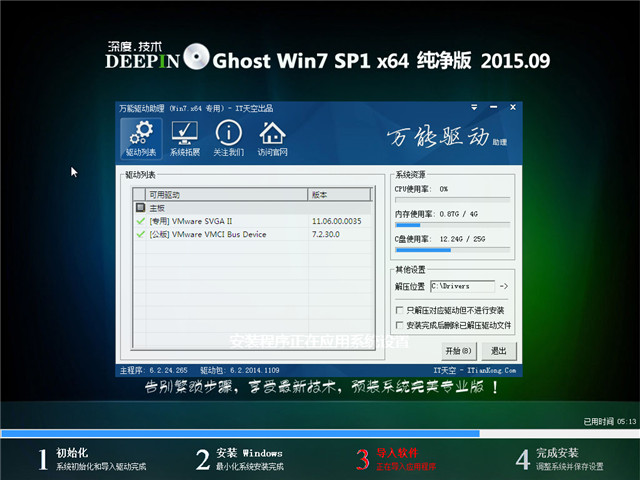Screen dimensions: 640x480
Task: Click the -> browse arrow beside 解压位置
Action: coord(504,286)
